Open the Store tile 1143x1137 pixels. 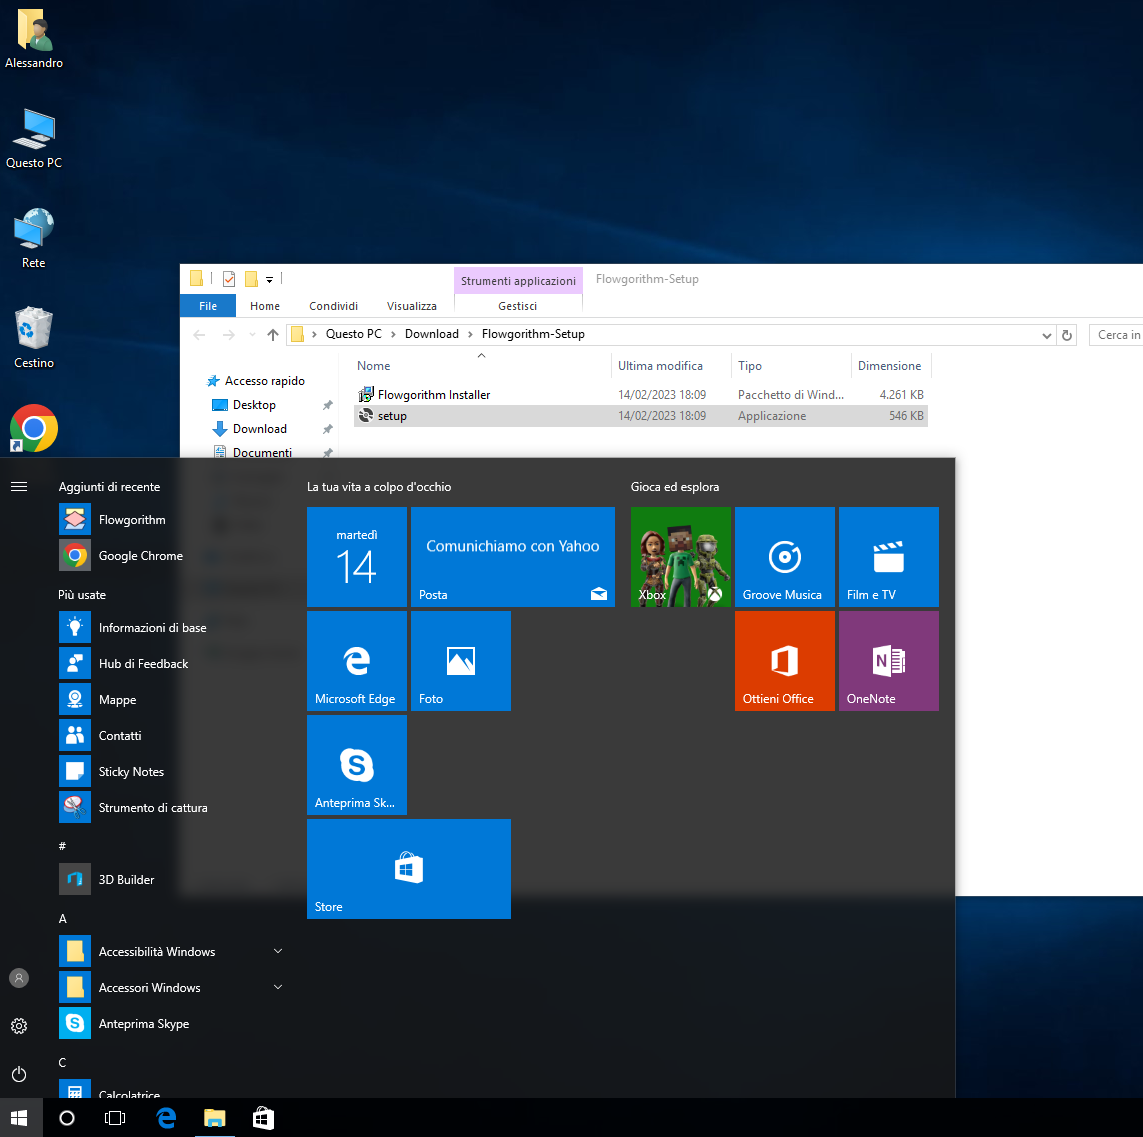(x=408, y=869)
